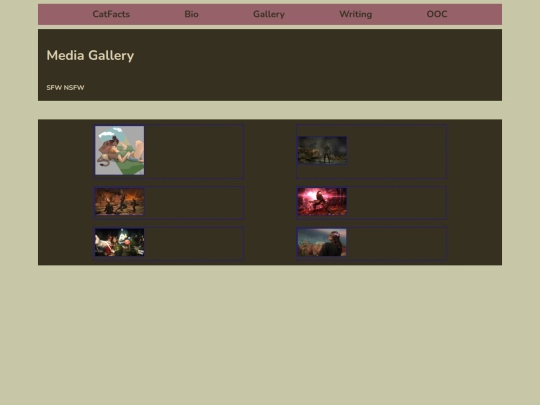View the red glowing creature thumbnail
The image size is (540, 405).
[x=322, y=201]
